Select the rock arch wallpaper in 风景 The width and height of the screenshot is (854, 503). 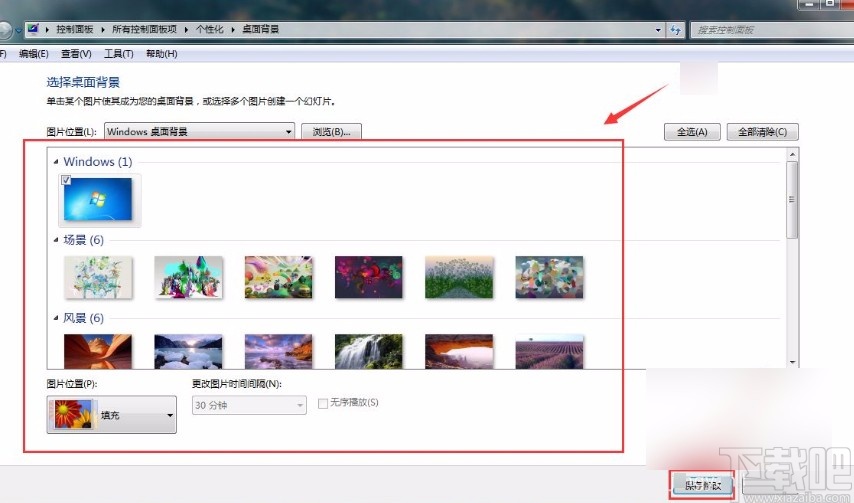[459, 351]
